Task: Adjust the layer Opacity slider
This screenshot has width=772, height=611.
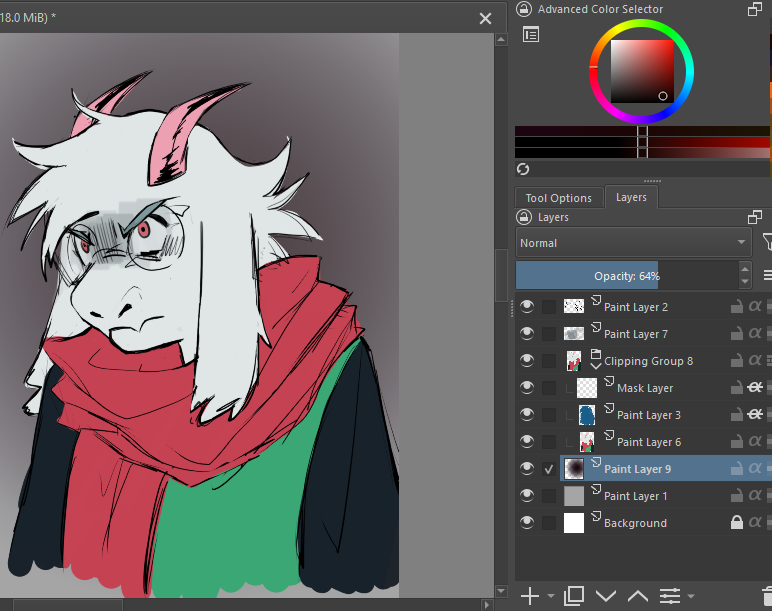Action: pos(627,275)
